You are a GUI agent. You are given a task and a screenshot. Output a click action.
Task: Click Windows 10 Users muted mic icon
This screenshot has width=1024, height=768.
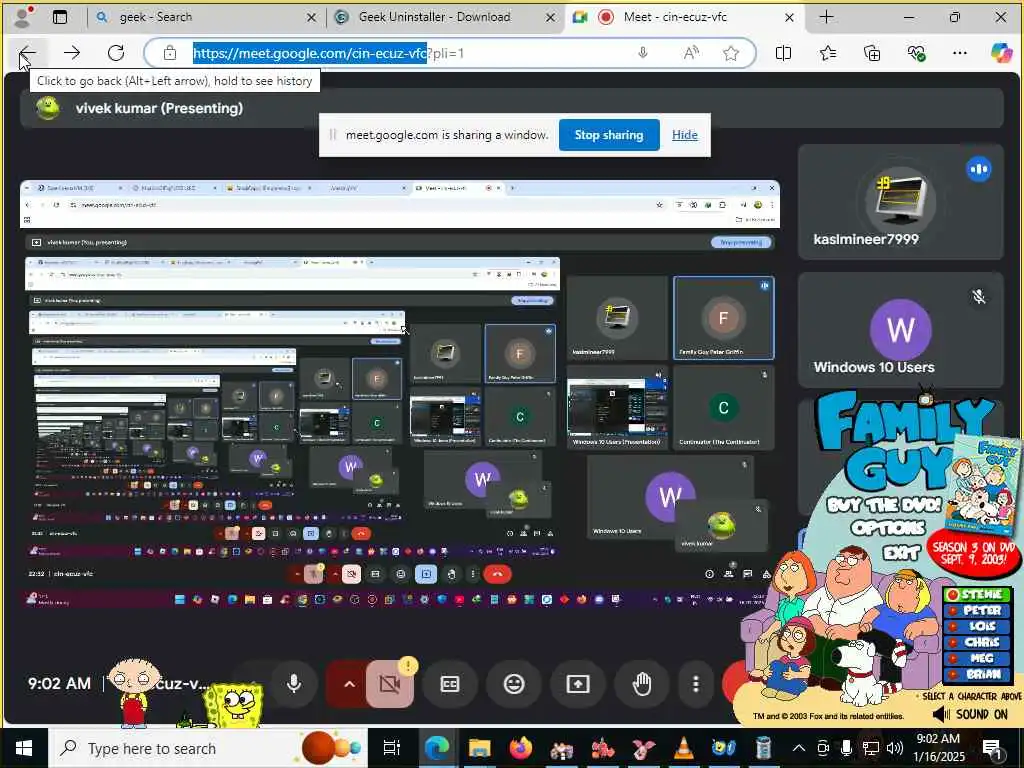tap(978, 297)
